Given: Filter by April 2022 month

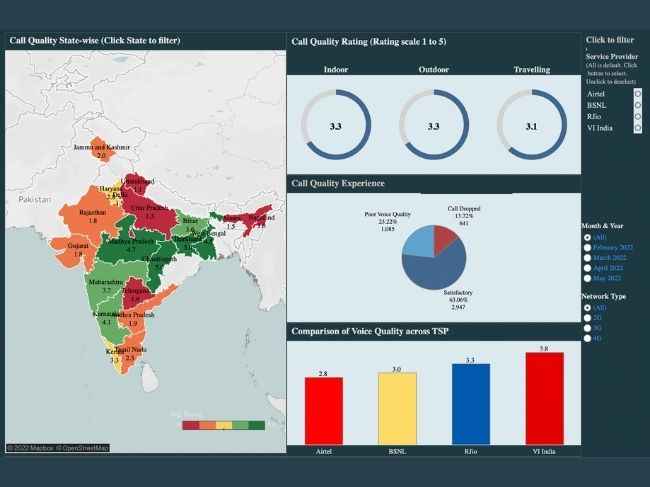Looking at the screenshot, I should (587, 268).
